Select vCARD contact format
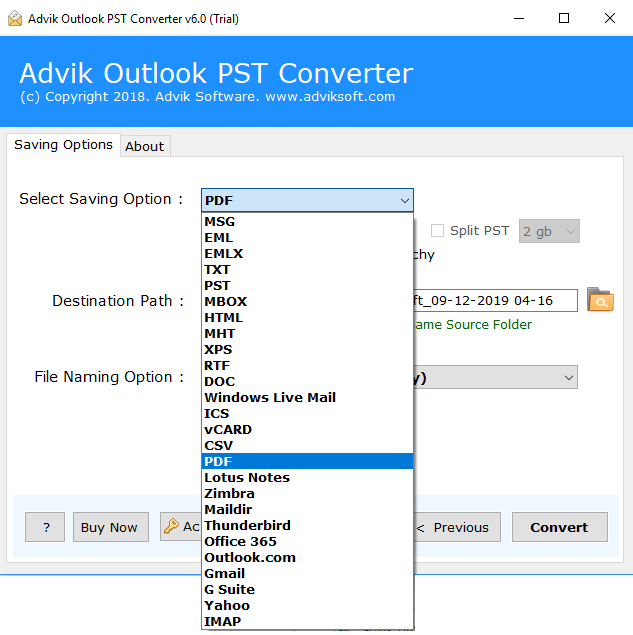Image resolution: width=633 pixels, height=635 pixels. click(x=307, y=430)
